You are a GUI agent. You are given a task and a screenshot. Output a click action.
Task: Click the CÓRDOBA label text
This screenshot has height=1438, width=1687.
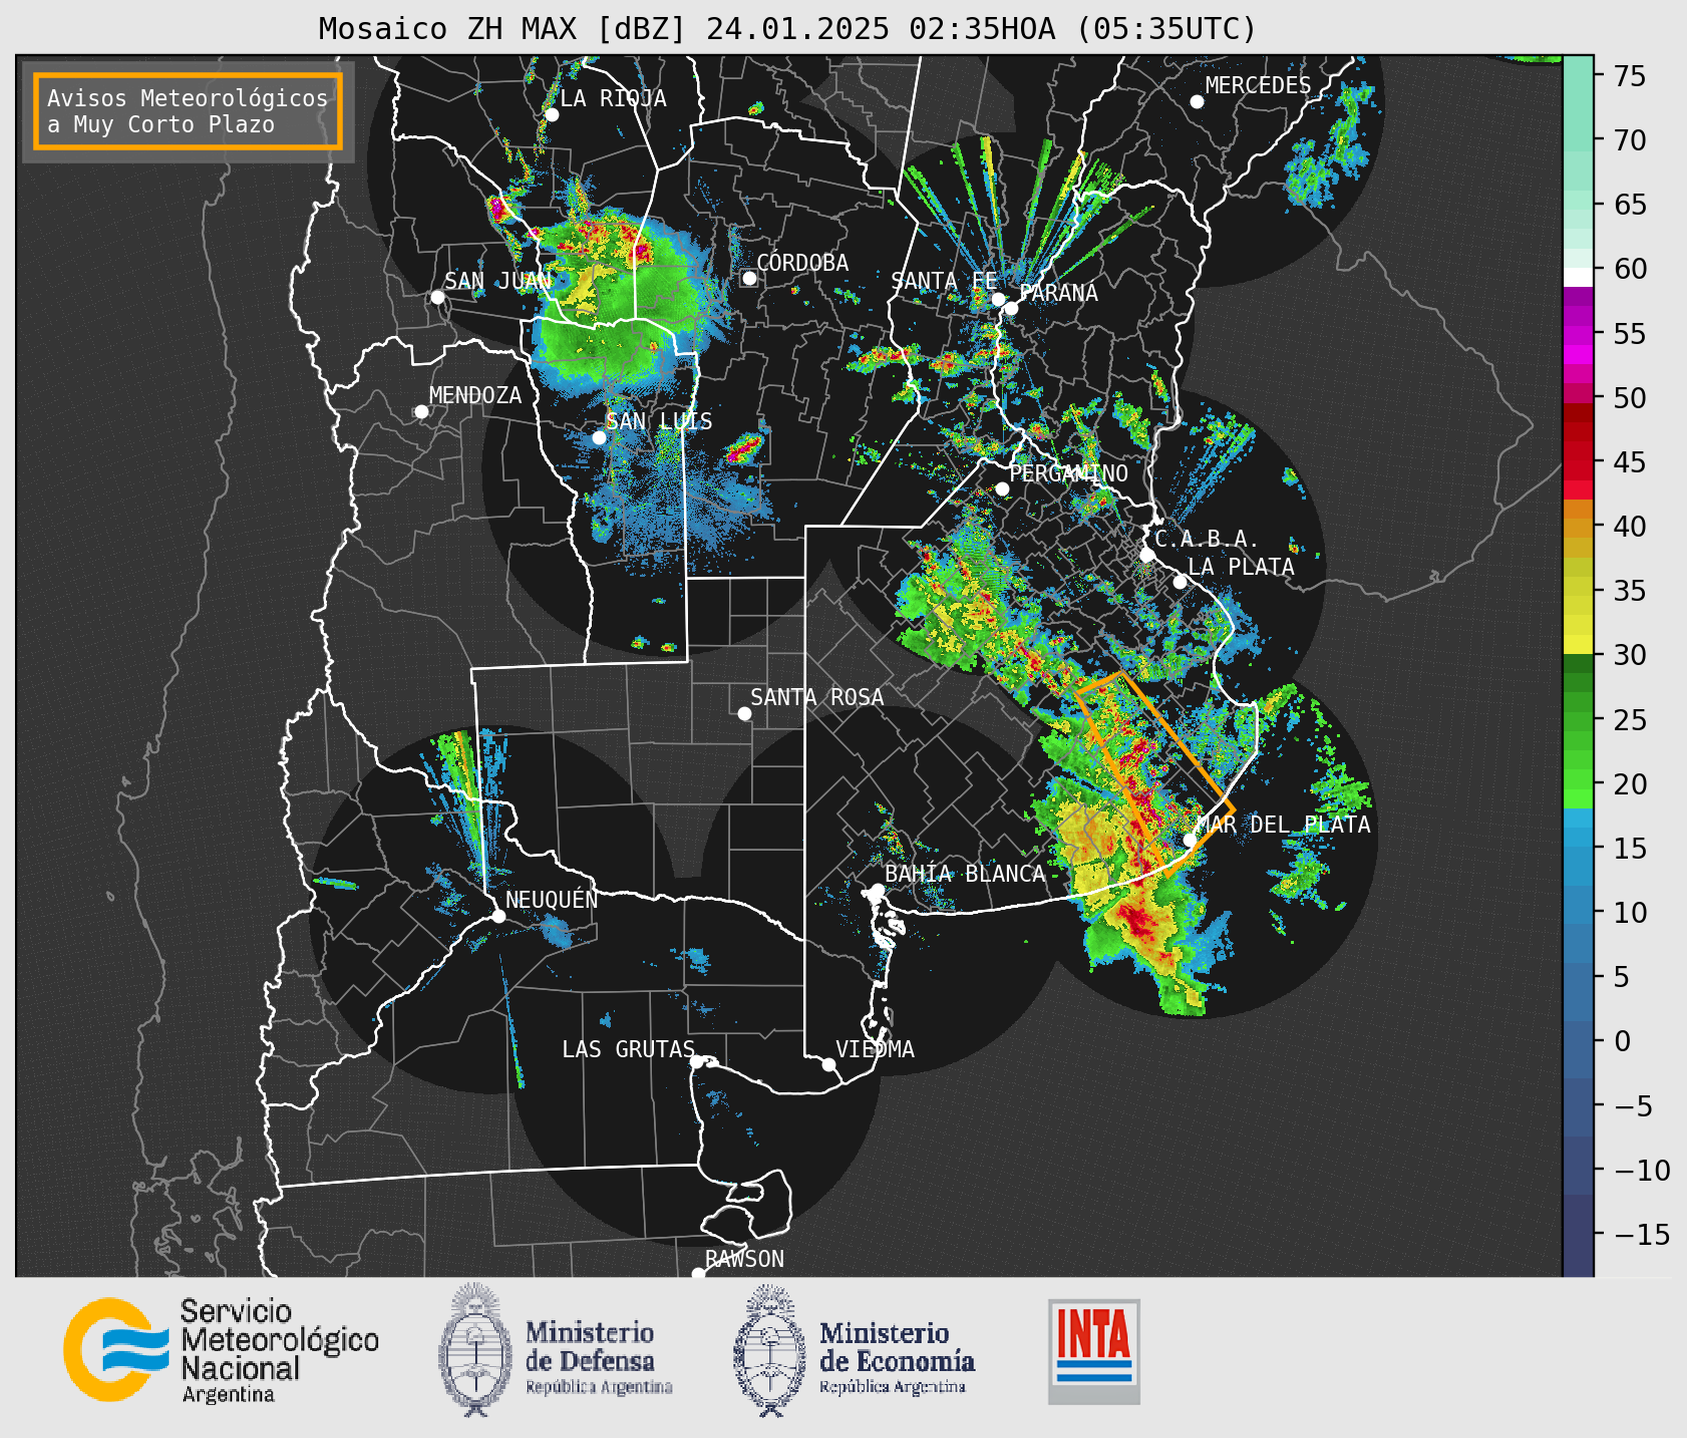pos(802,262)
